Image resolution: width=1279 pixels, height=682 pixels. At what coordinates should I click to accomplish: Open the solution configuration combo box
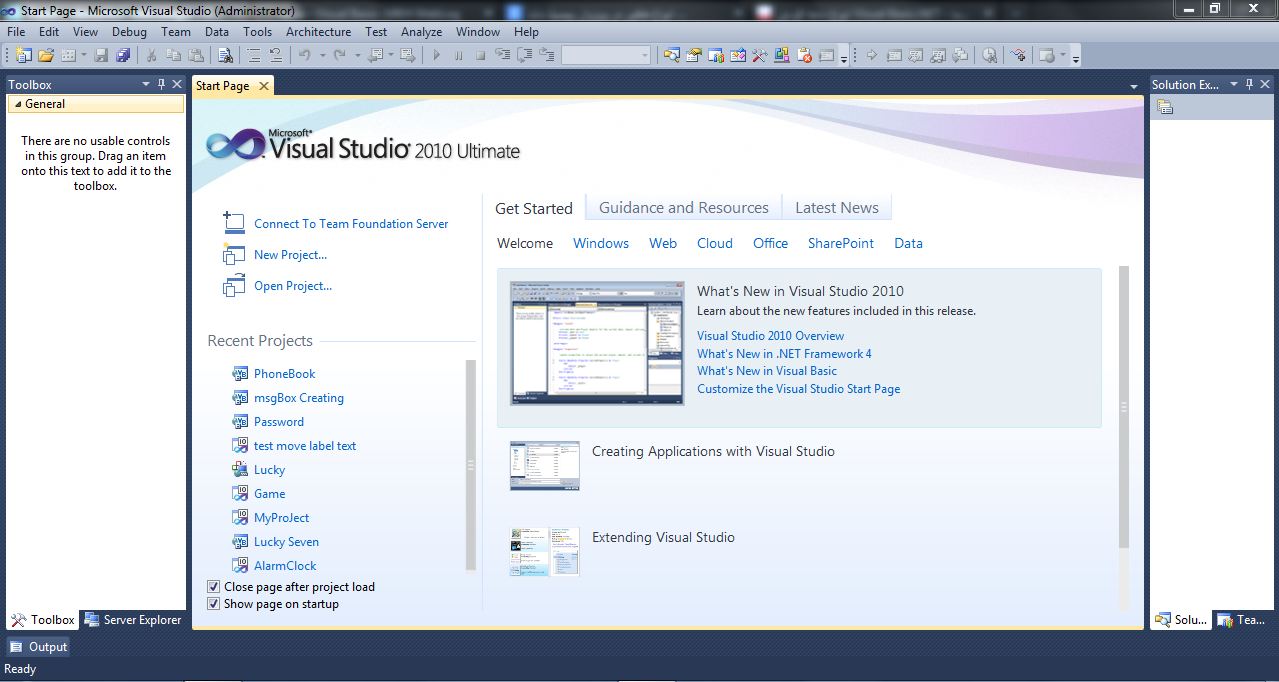[606, 55]
